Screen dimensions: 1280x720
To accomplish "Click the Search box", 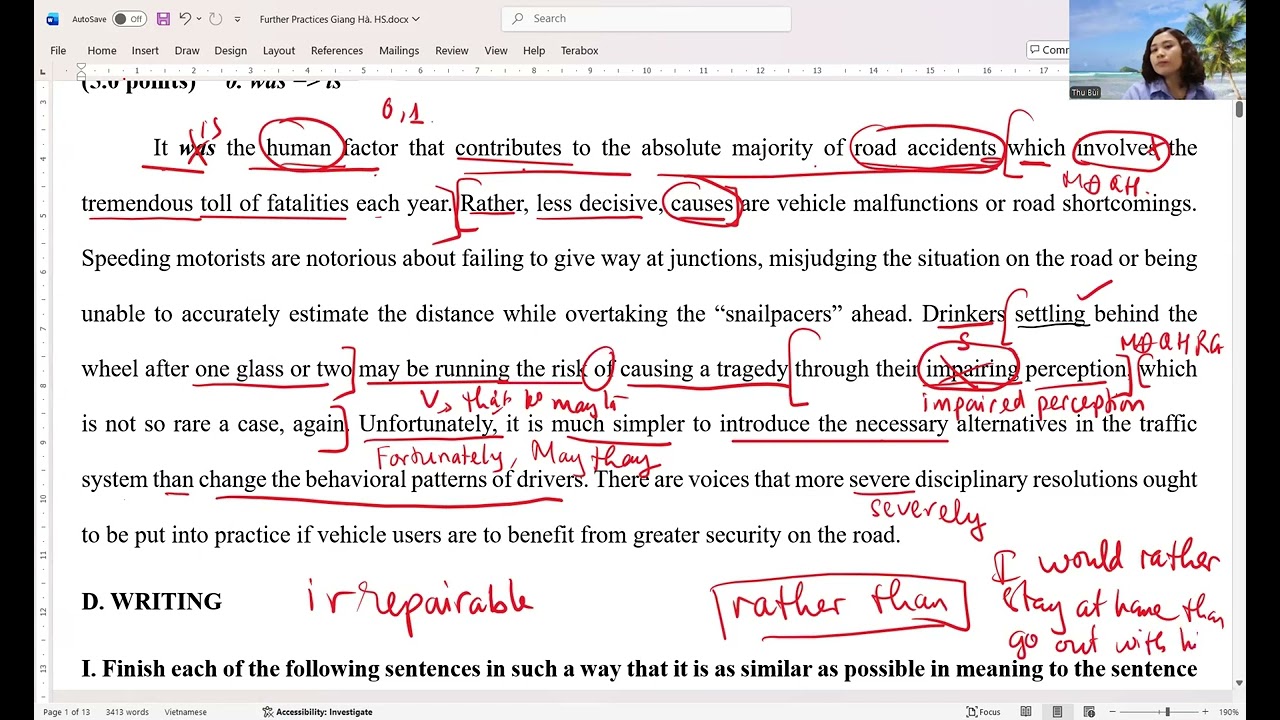I will coord(646,19).
